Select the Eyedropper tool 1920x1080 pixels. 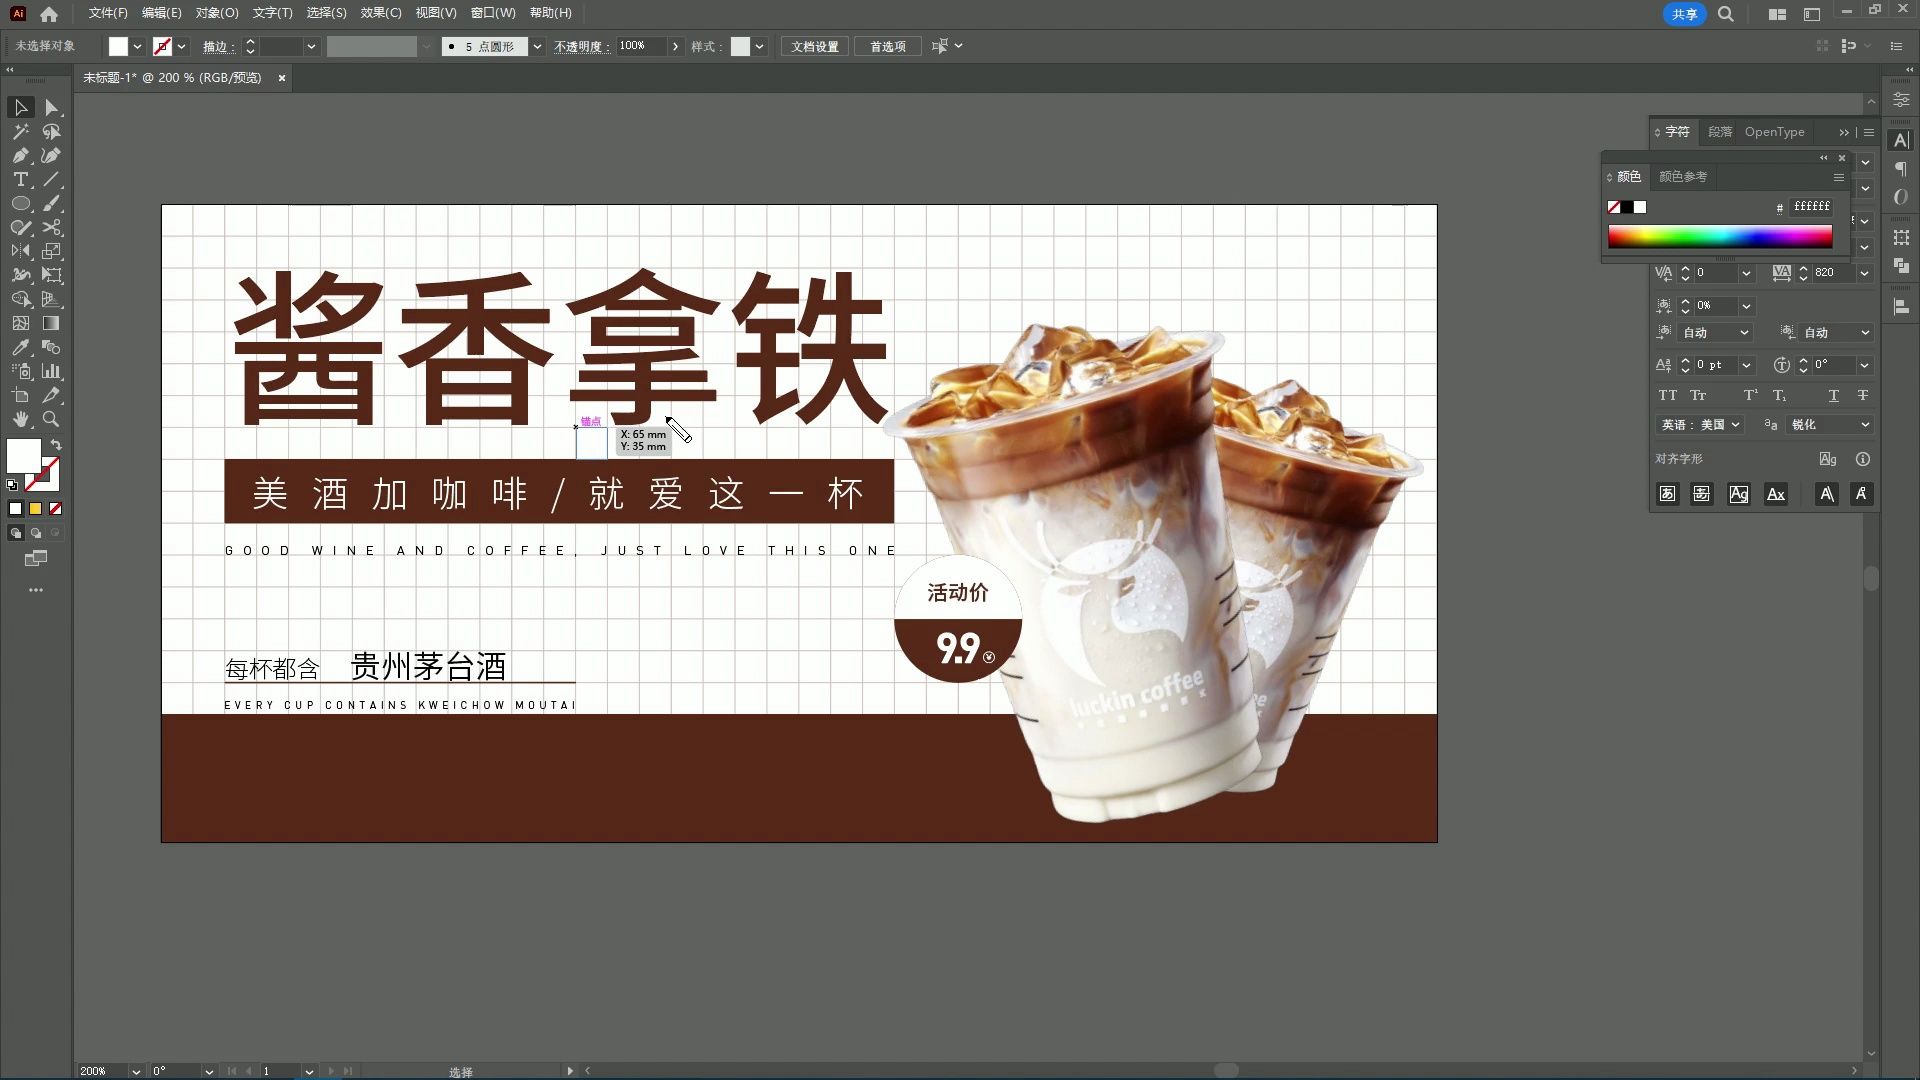[x=21, y=347]
